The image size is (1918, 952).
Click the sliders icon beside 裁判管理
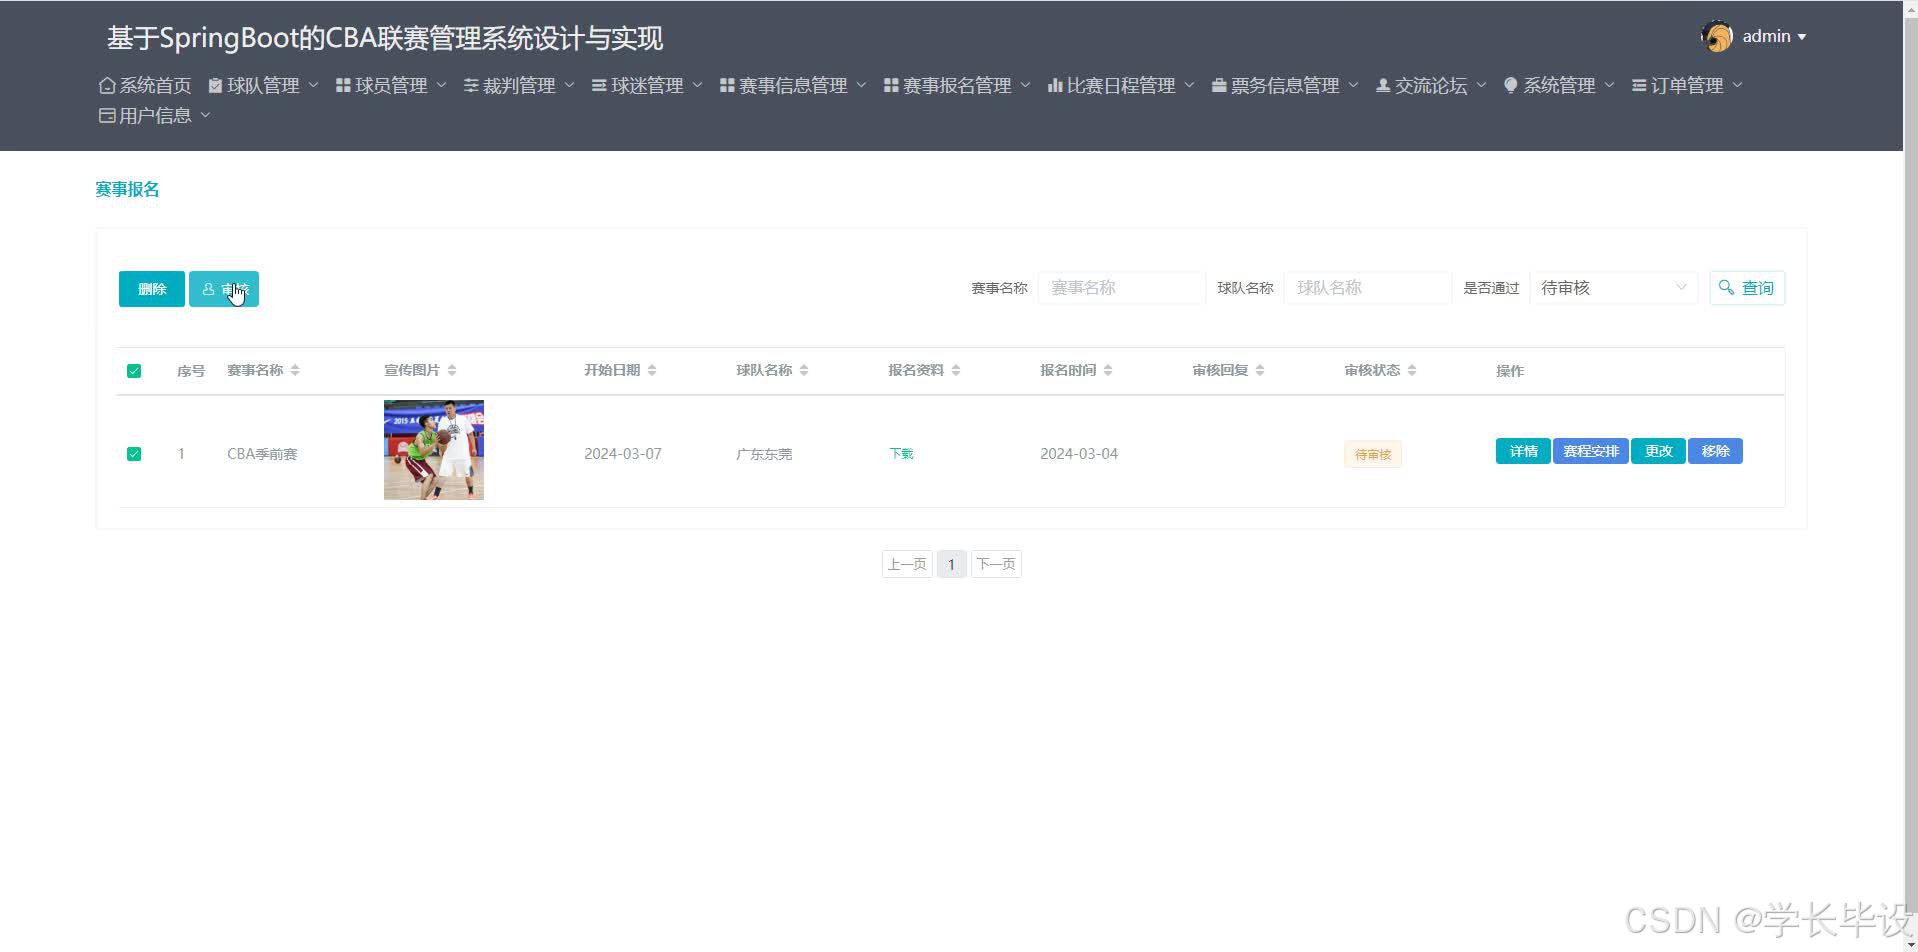(471, 86)
